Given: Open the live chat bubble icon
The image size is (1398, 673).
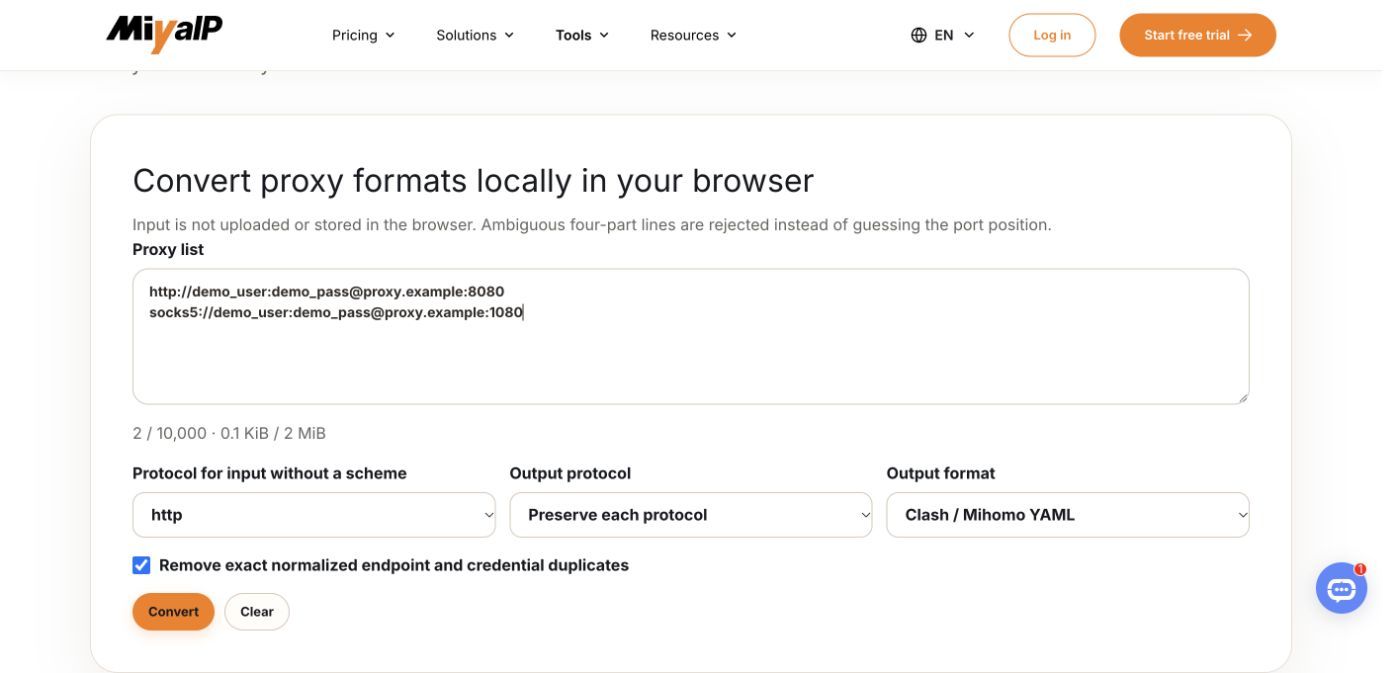Looking at the screenshot, I should (x=1341, y=588).
